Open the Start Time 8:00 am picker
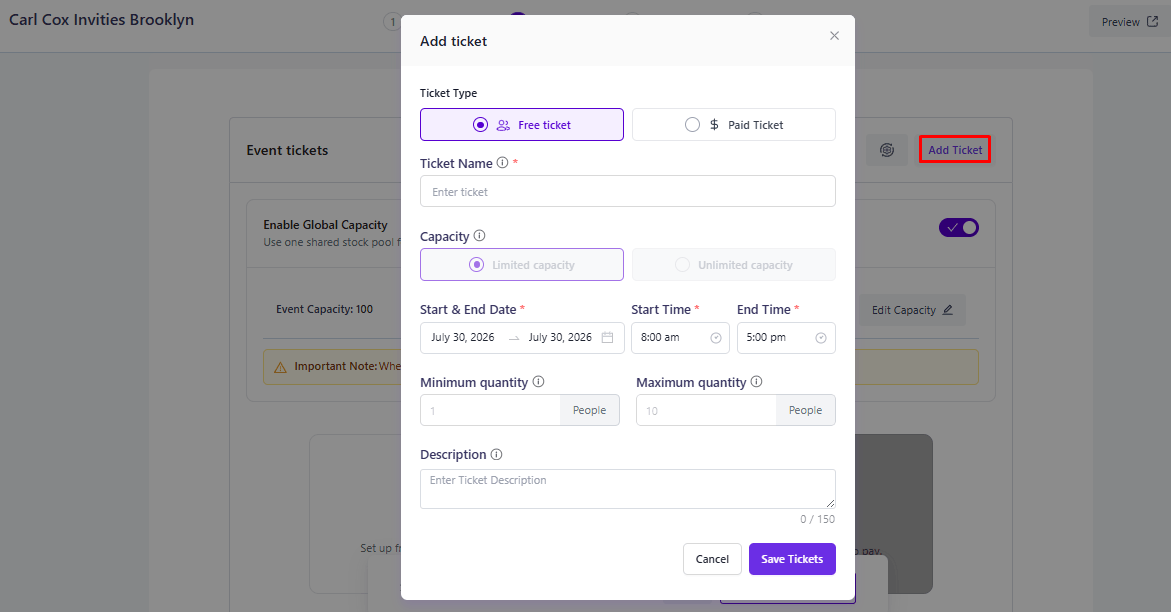 (x=680, y=338)
